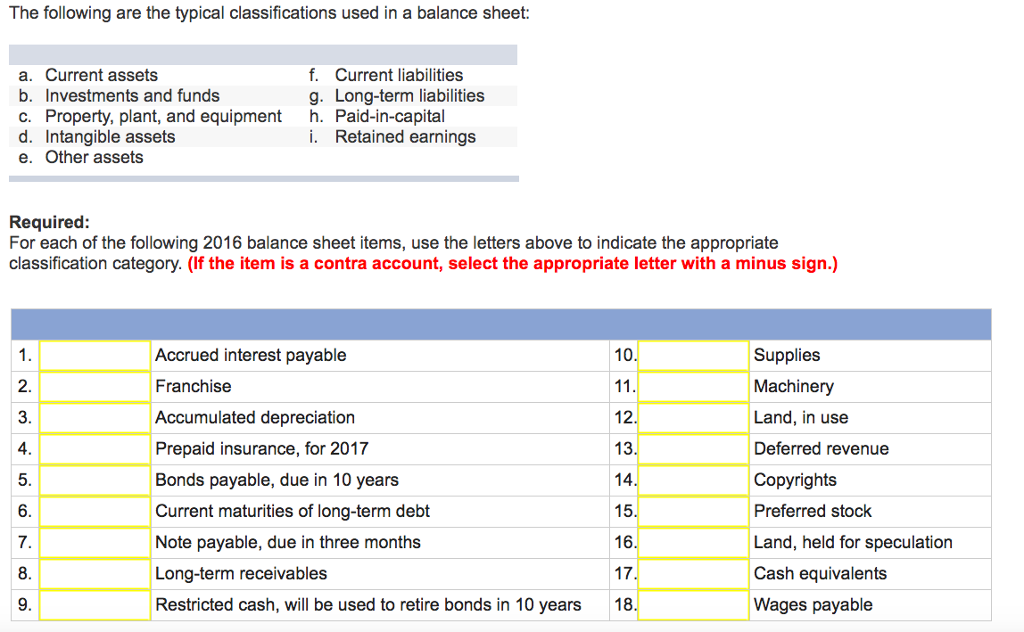Viewport: 1024px width, 632px height.
Task: Select the answer field for Bonds payable
Action: pos(95,480)
